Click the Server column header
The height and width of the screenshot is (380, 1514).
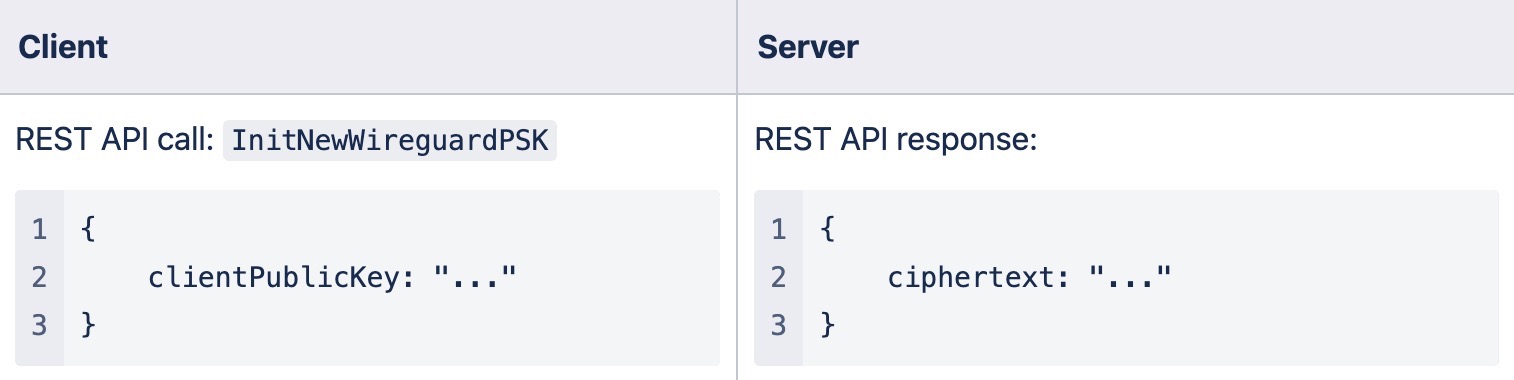pos(807,47)
